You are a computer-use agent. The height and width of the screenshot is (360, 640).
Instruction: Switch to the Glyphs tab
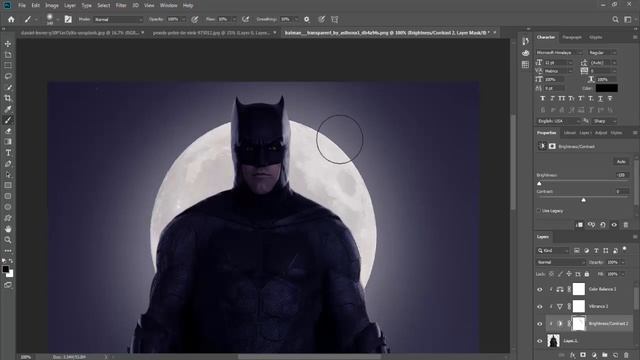tap(596, 37)
